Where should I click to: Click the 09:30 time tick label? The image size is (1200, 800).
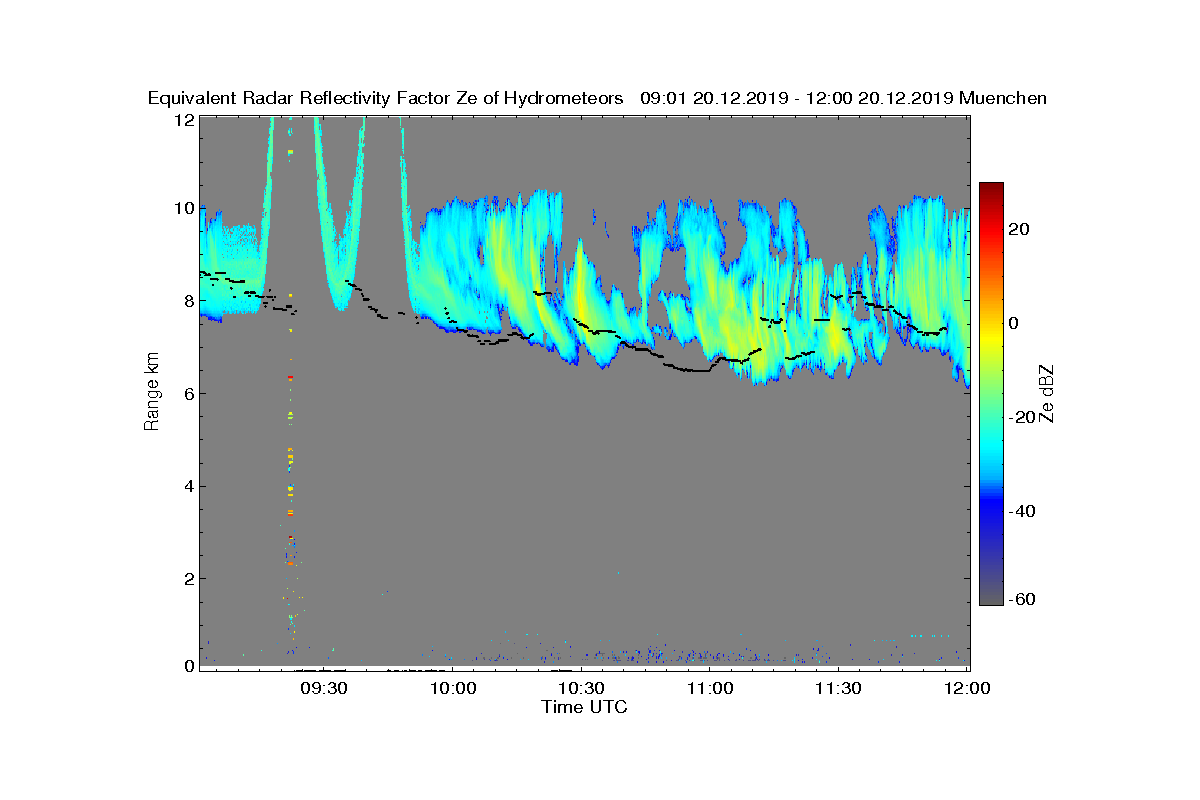324,688
